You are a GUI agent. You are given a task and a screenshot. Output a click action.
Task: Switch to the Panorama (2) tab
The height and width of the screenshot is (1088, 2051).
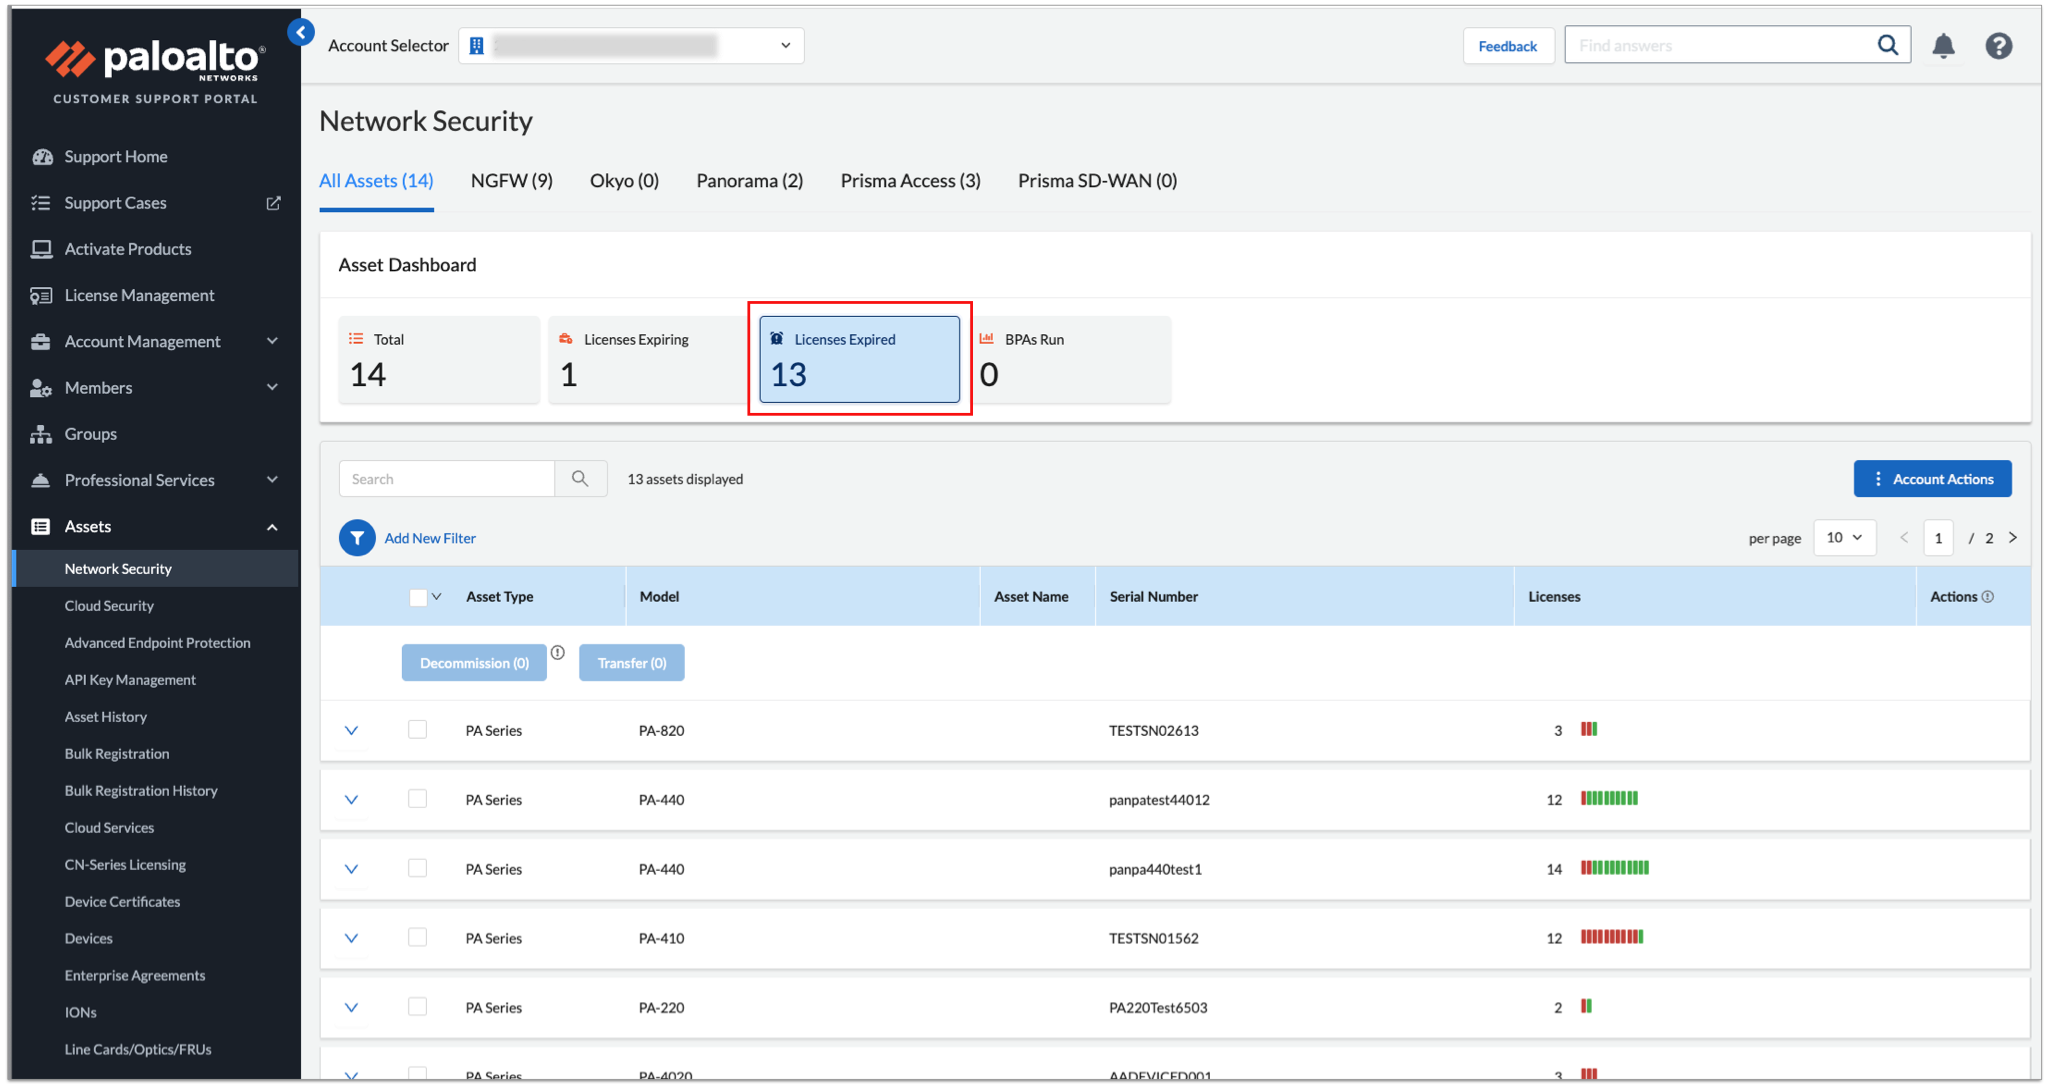point(749,180)
